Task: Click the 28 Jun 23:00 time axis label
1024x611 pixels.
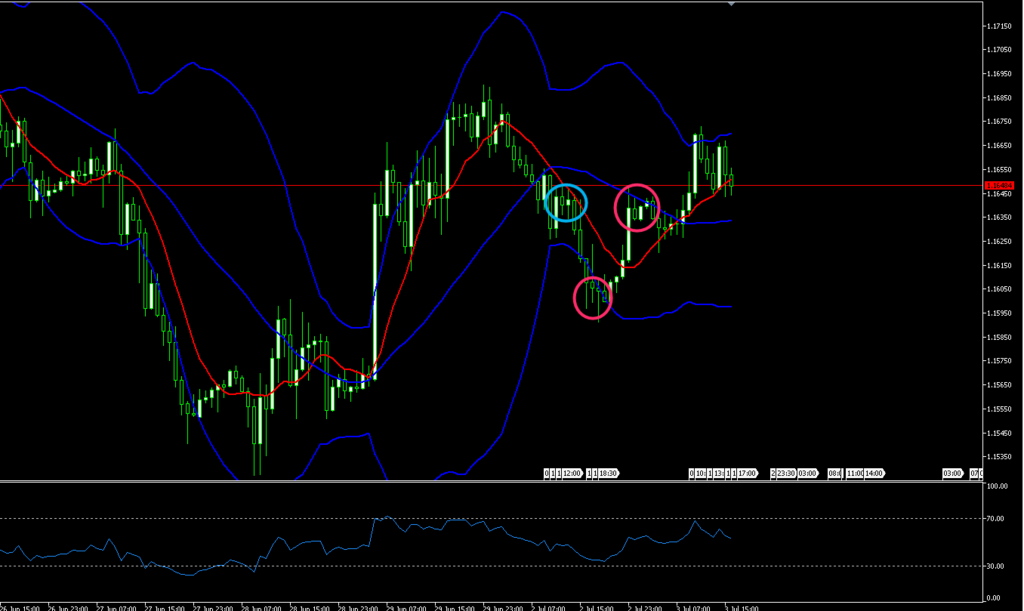Action: click(359, 608)
